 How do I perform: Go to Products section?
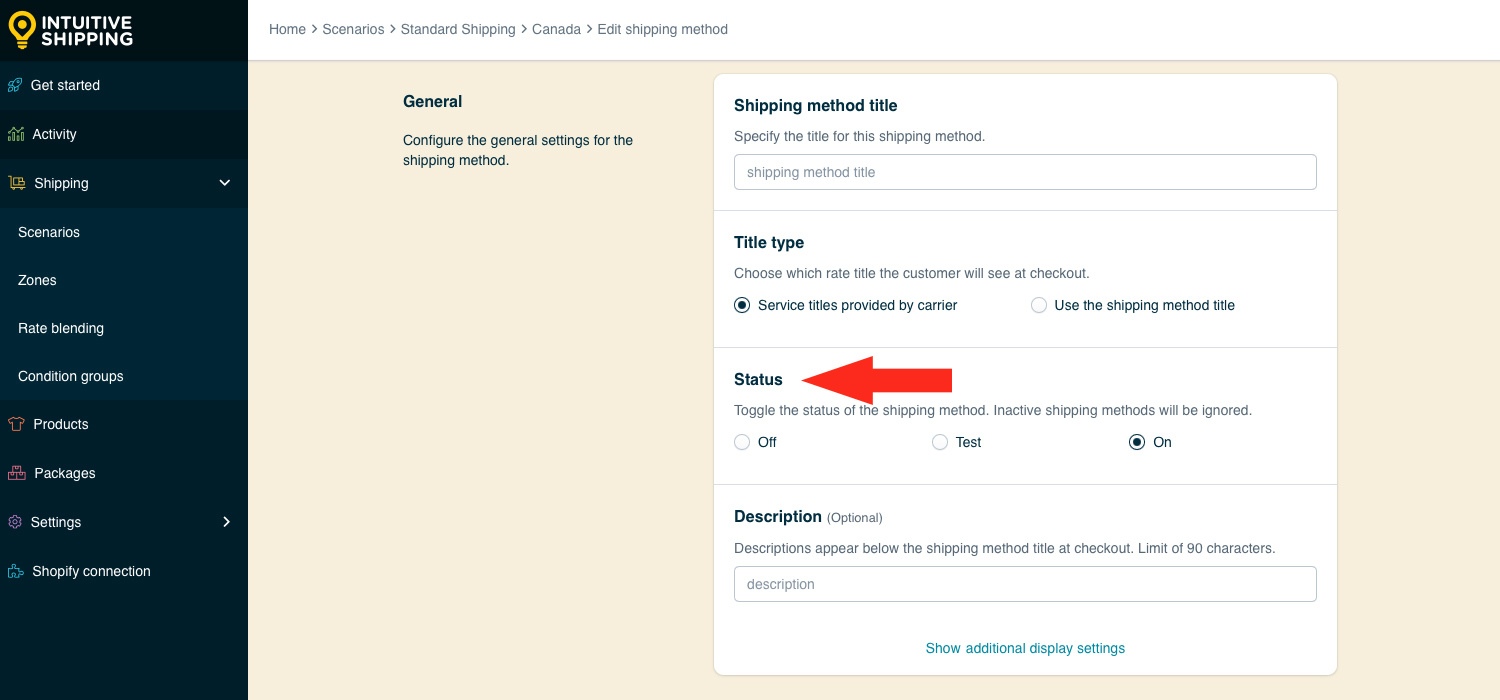pyautogui.click(x=124, y=424)
